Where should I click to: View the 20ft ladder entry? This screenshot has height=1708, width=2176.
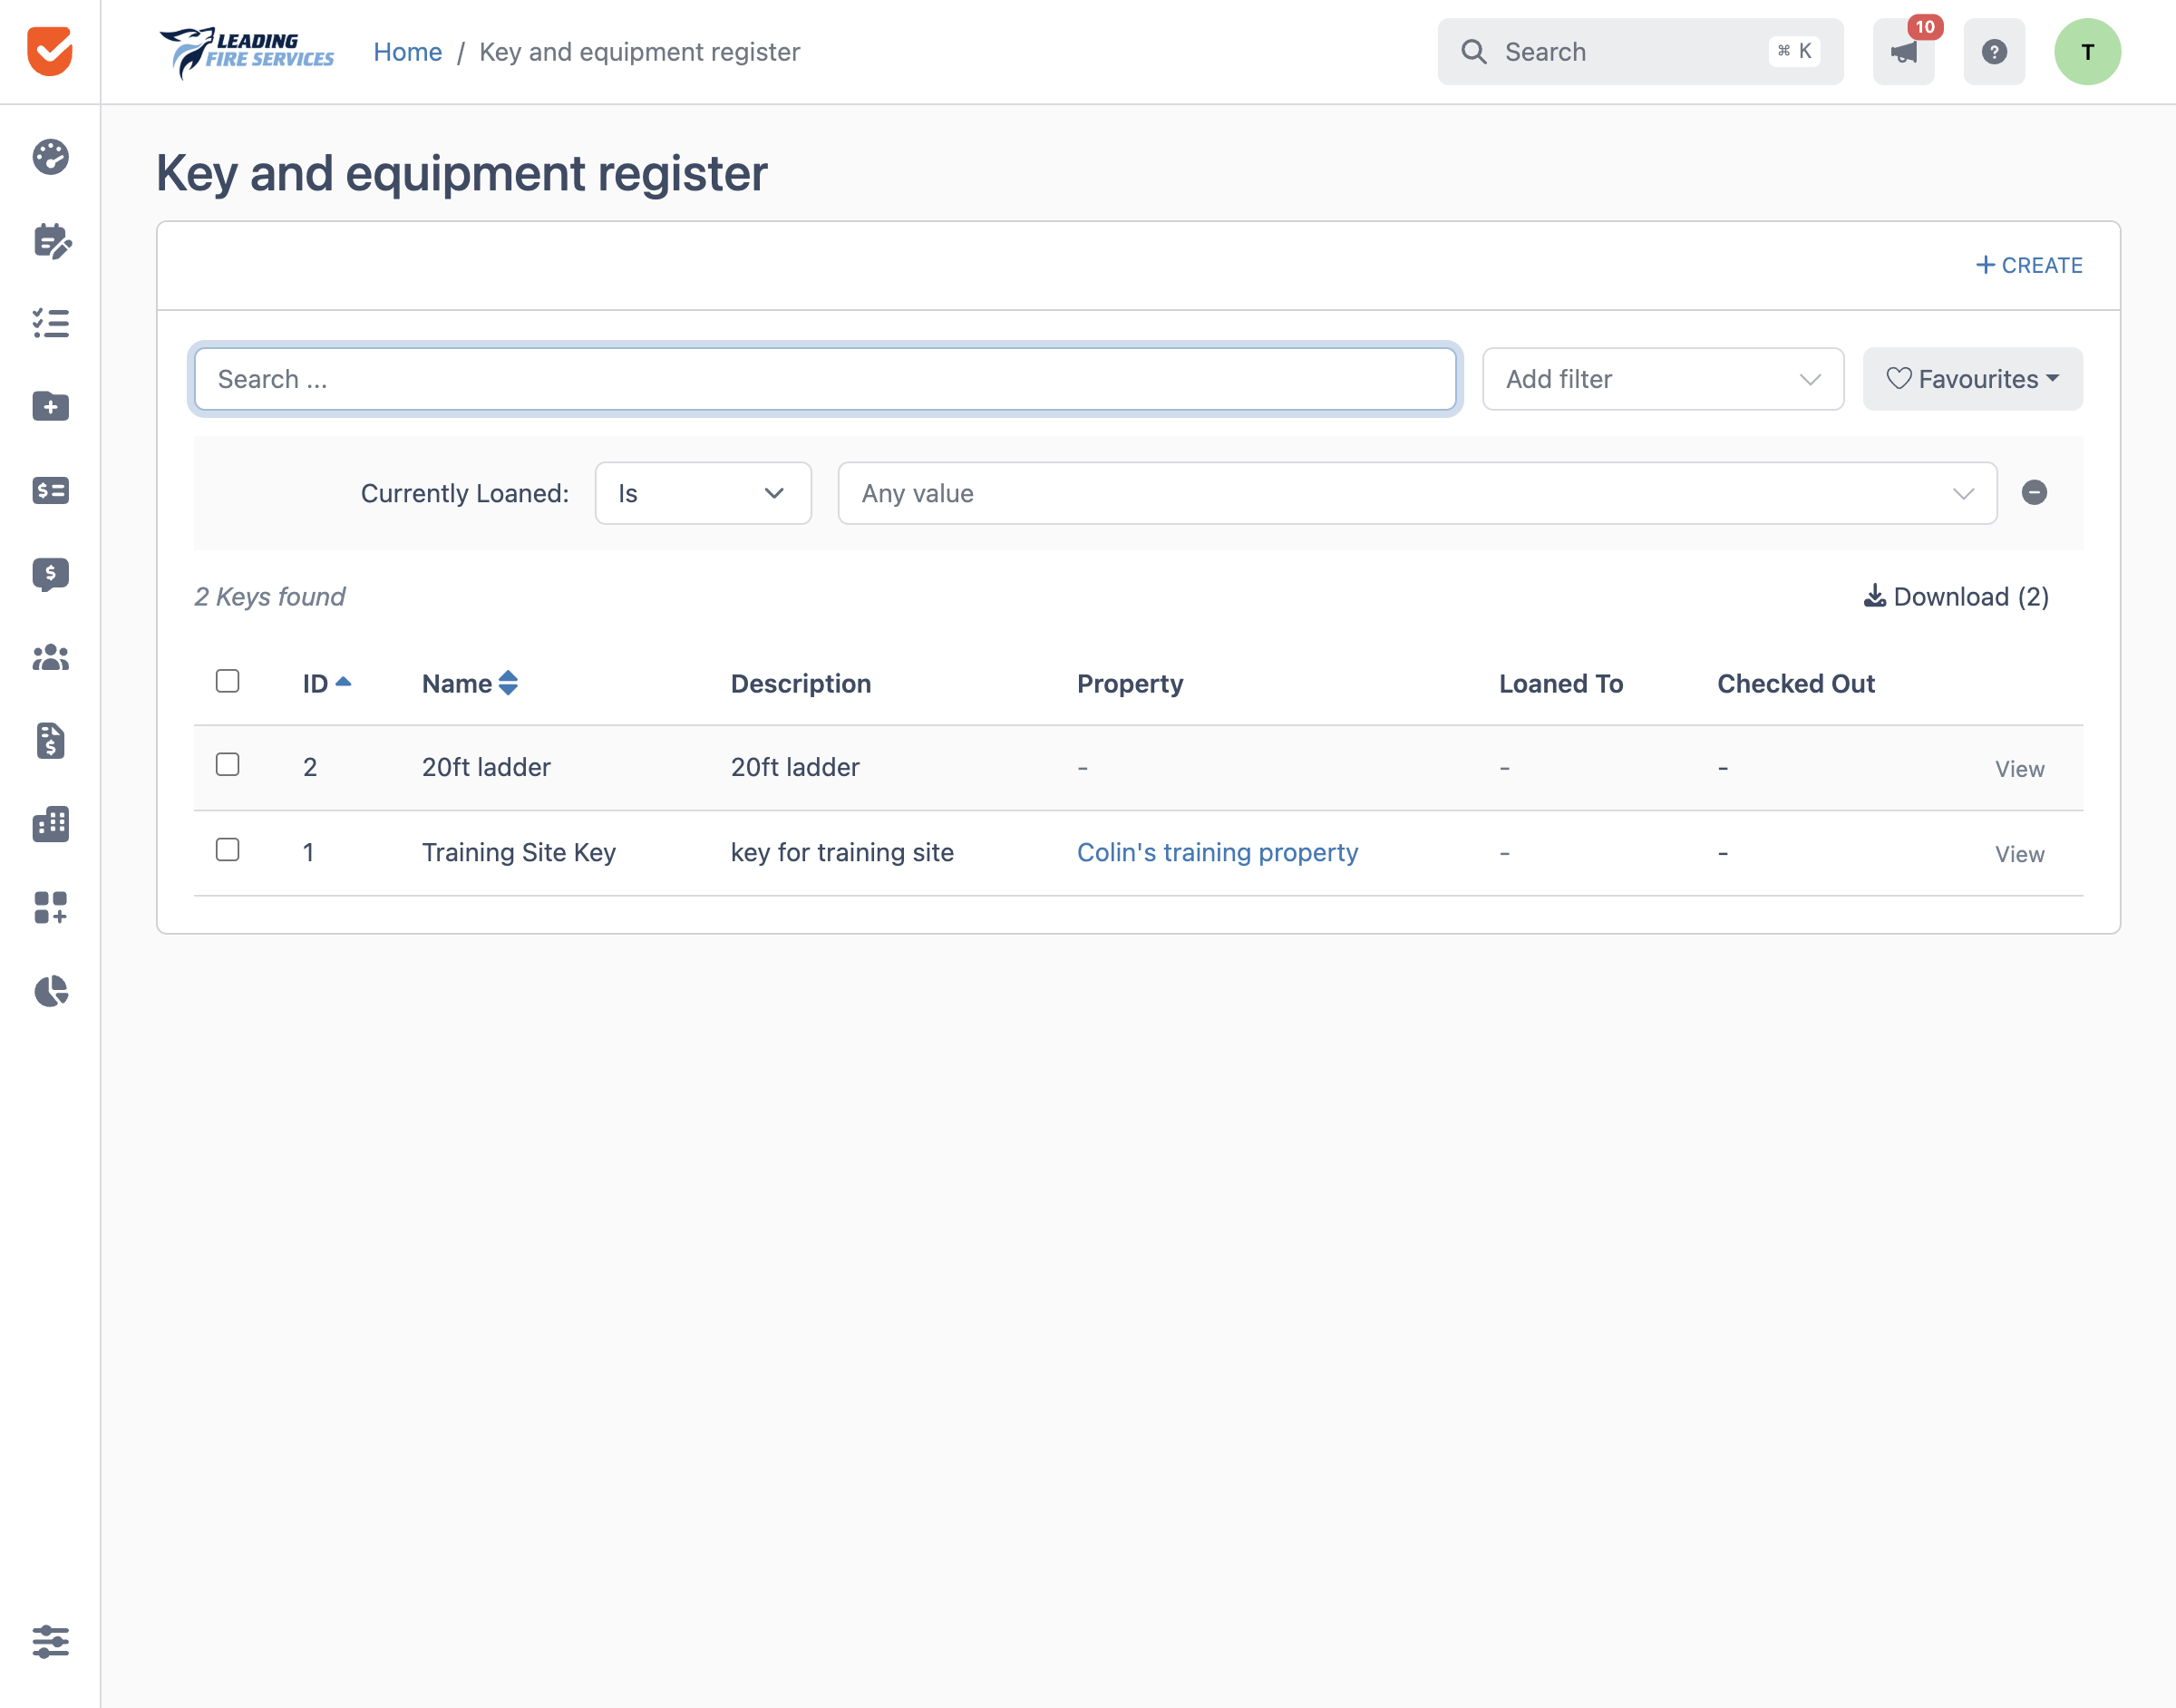pos(2019,769)
